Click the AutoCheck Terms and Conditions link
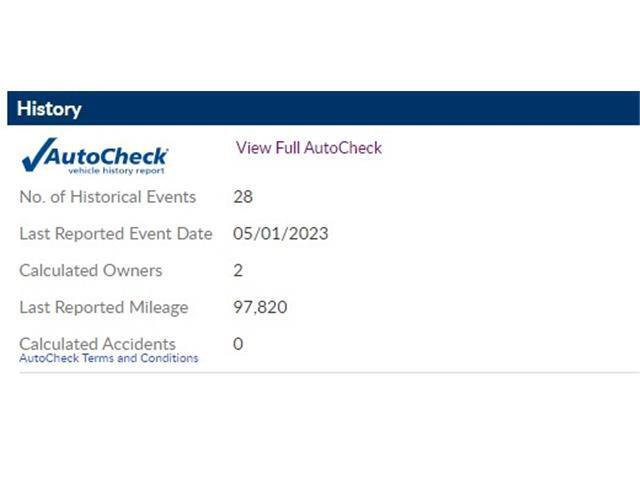 pos(109,358)
